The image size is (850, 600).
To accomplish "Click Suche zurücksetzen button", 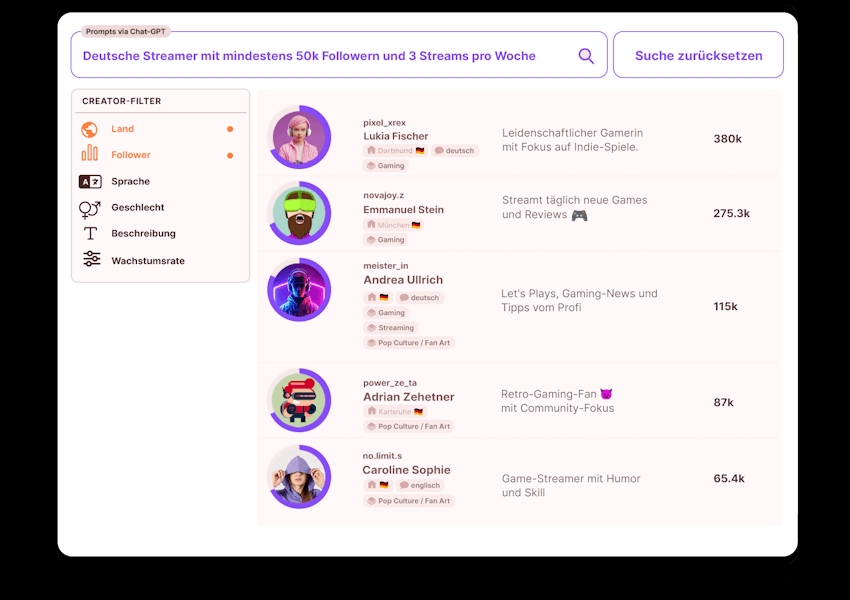I will click(x=698, y=56).
